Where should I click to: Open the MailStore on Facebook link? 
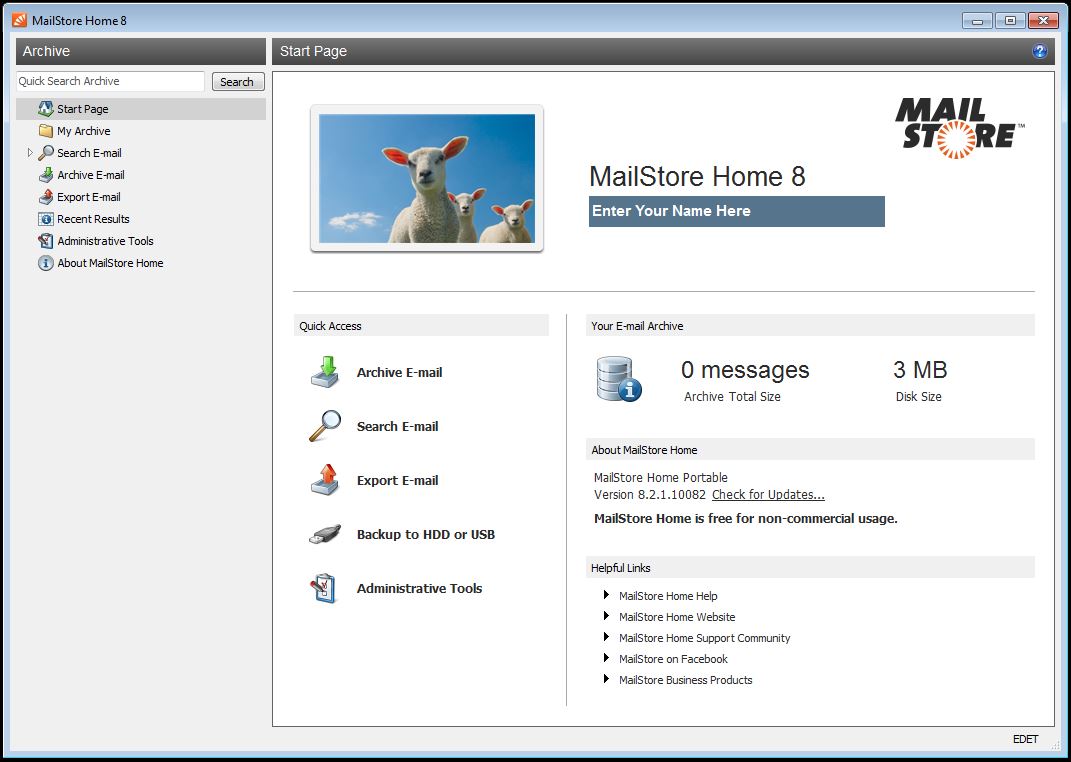coord(673,659)
